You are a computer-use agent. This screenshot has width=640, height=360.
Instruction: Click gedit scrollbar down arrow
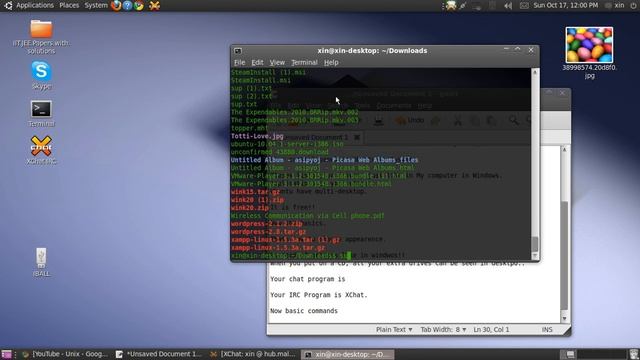(x=564, y=319)
